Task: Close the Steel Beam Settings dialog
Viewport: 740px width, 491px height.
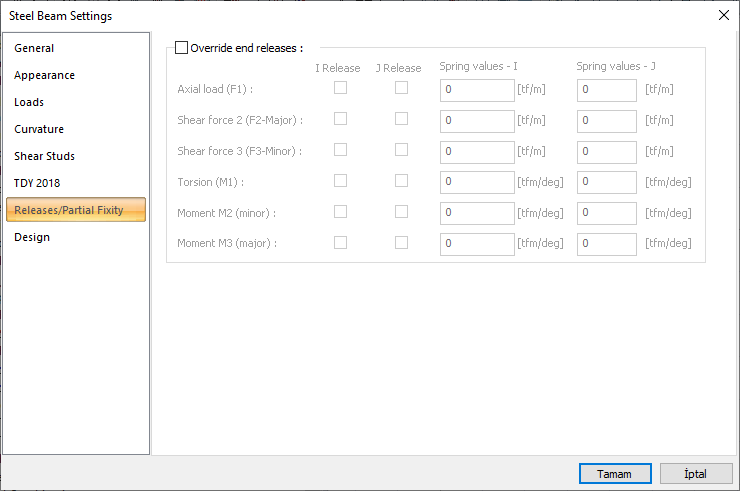Action: point(724,15)
